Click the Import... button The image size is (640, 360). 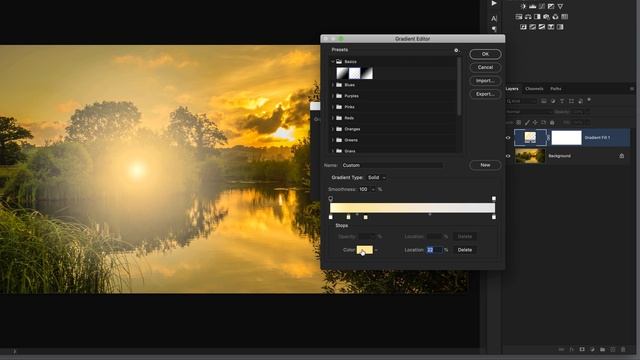[485, 81]
